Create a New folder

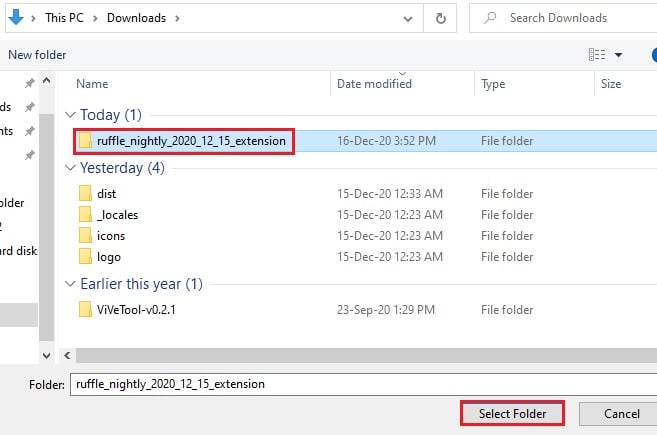(x=37, y=55)
